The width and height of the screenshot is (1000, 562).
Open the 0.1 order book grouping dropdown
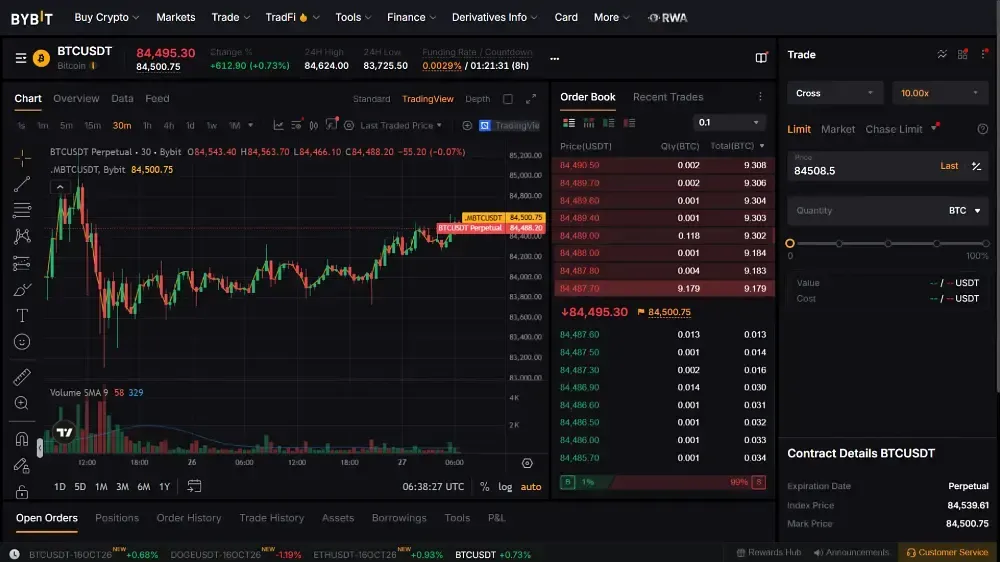pyautogui.click(x=728, y=122)
